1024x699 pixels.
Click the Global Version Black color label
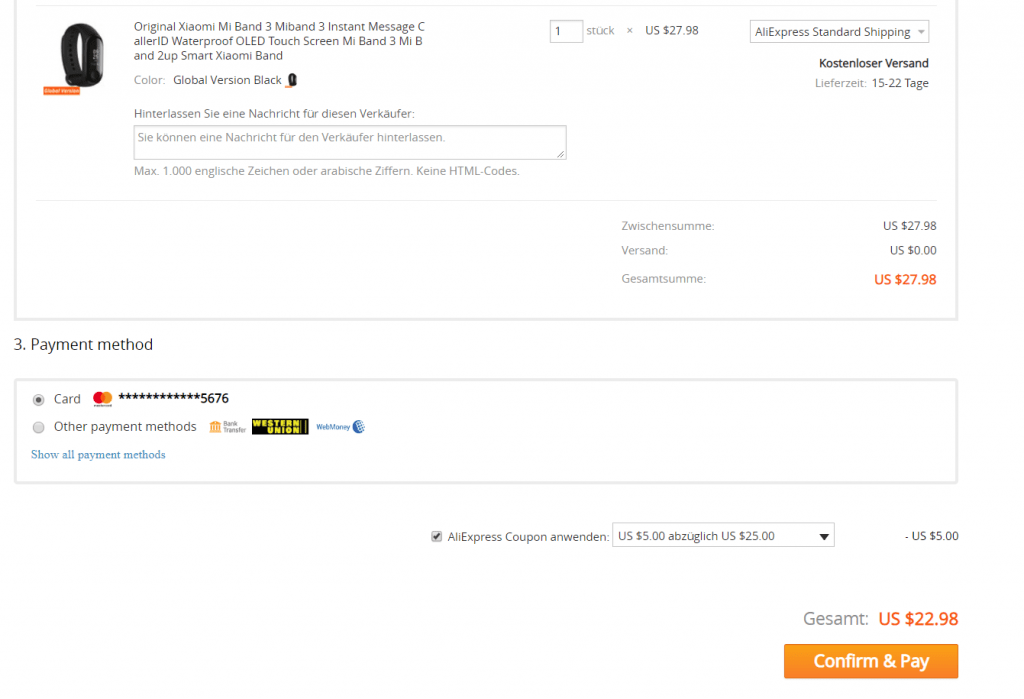(x=227, y=80)
